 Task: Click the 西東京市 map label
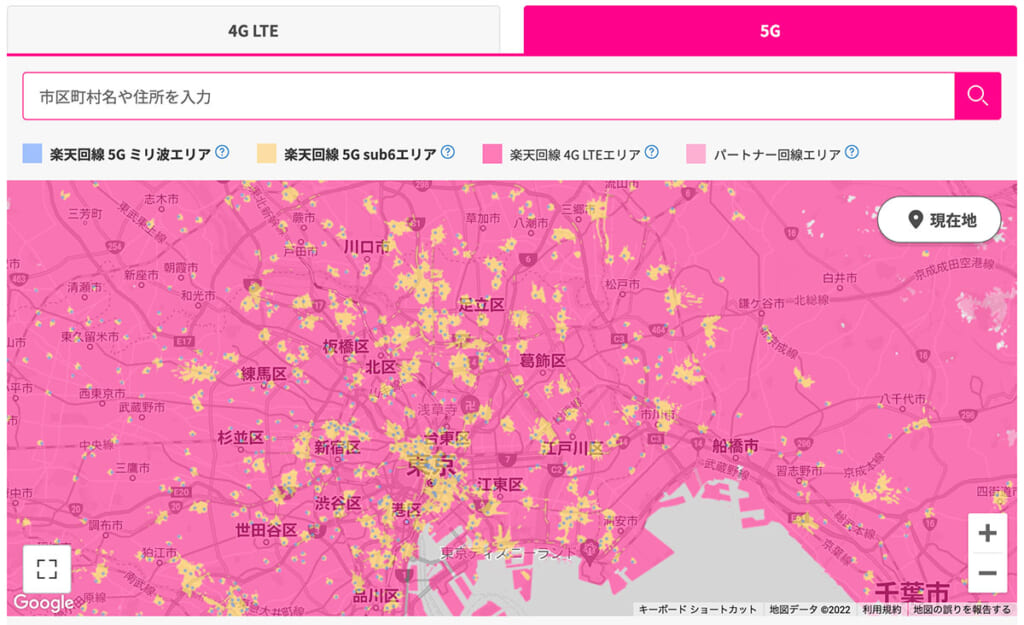coord(102,393)
